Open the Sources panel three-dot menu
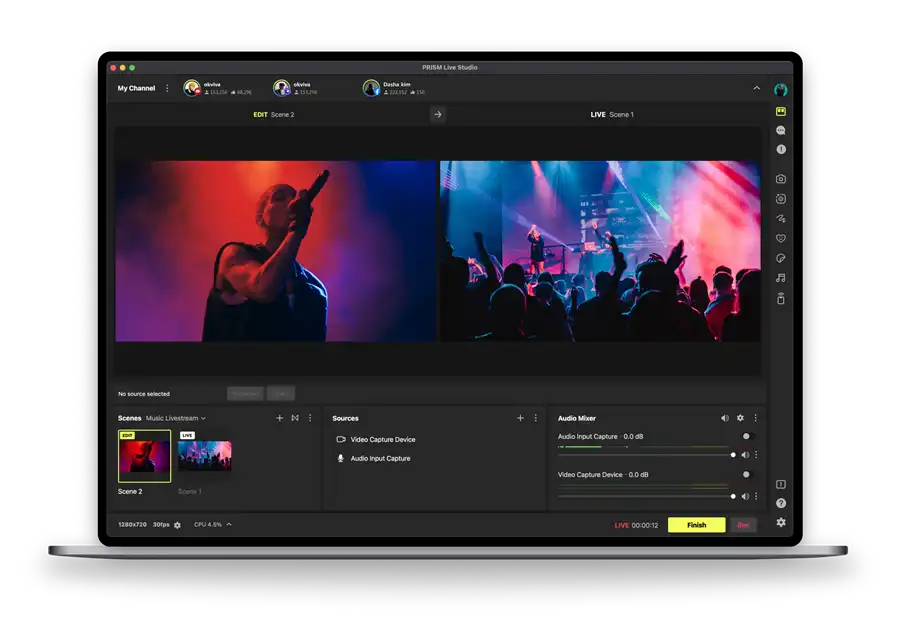The height and width of the screenshot is (643, 900). (x=535, y=418)
